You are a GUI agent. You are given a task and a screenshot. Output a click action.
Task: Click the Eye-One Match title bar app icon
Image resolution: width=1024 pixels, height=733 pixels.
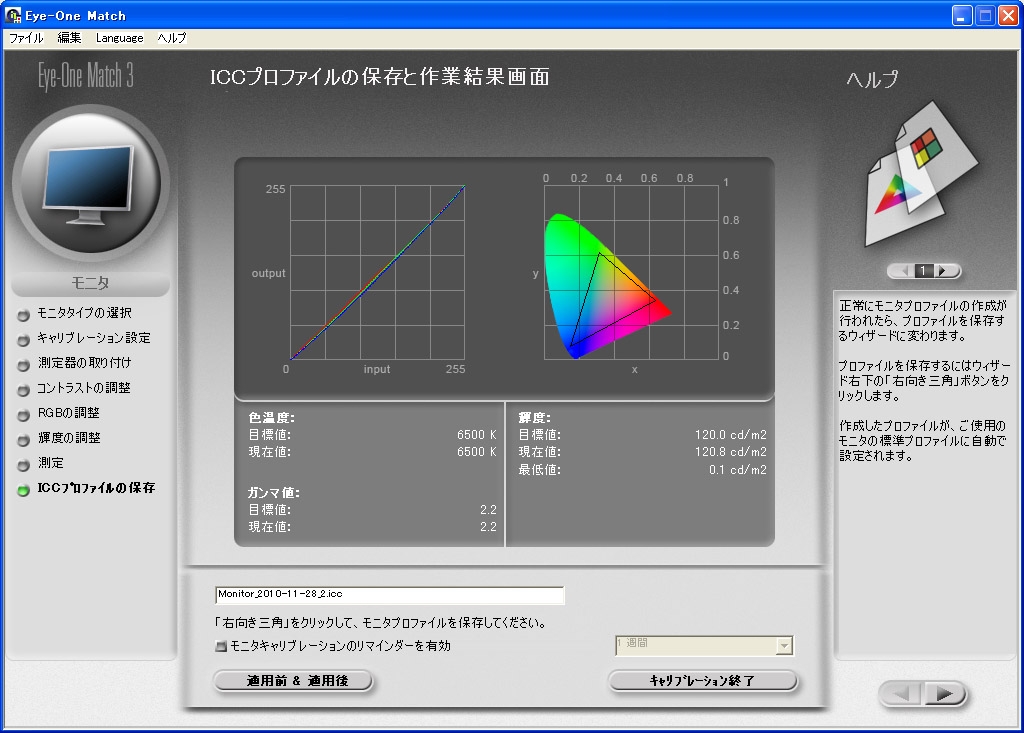pyautogui.click(x=13, y=15)
